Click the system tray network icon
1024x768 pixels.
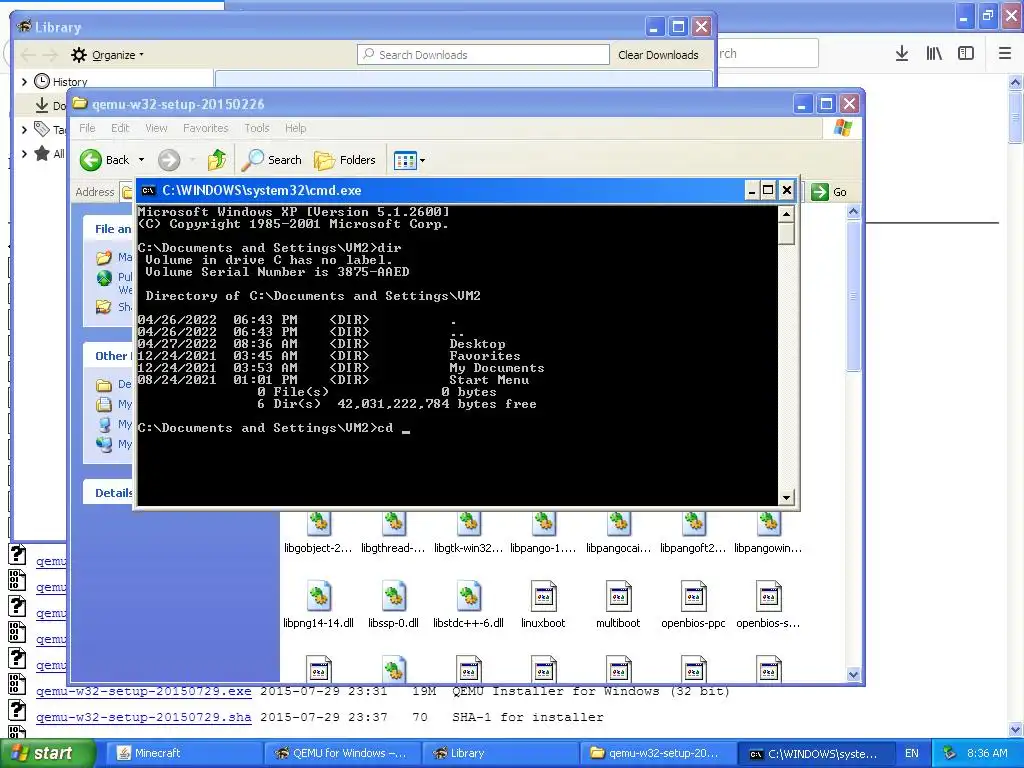(x=949, y=753)
